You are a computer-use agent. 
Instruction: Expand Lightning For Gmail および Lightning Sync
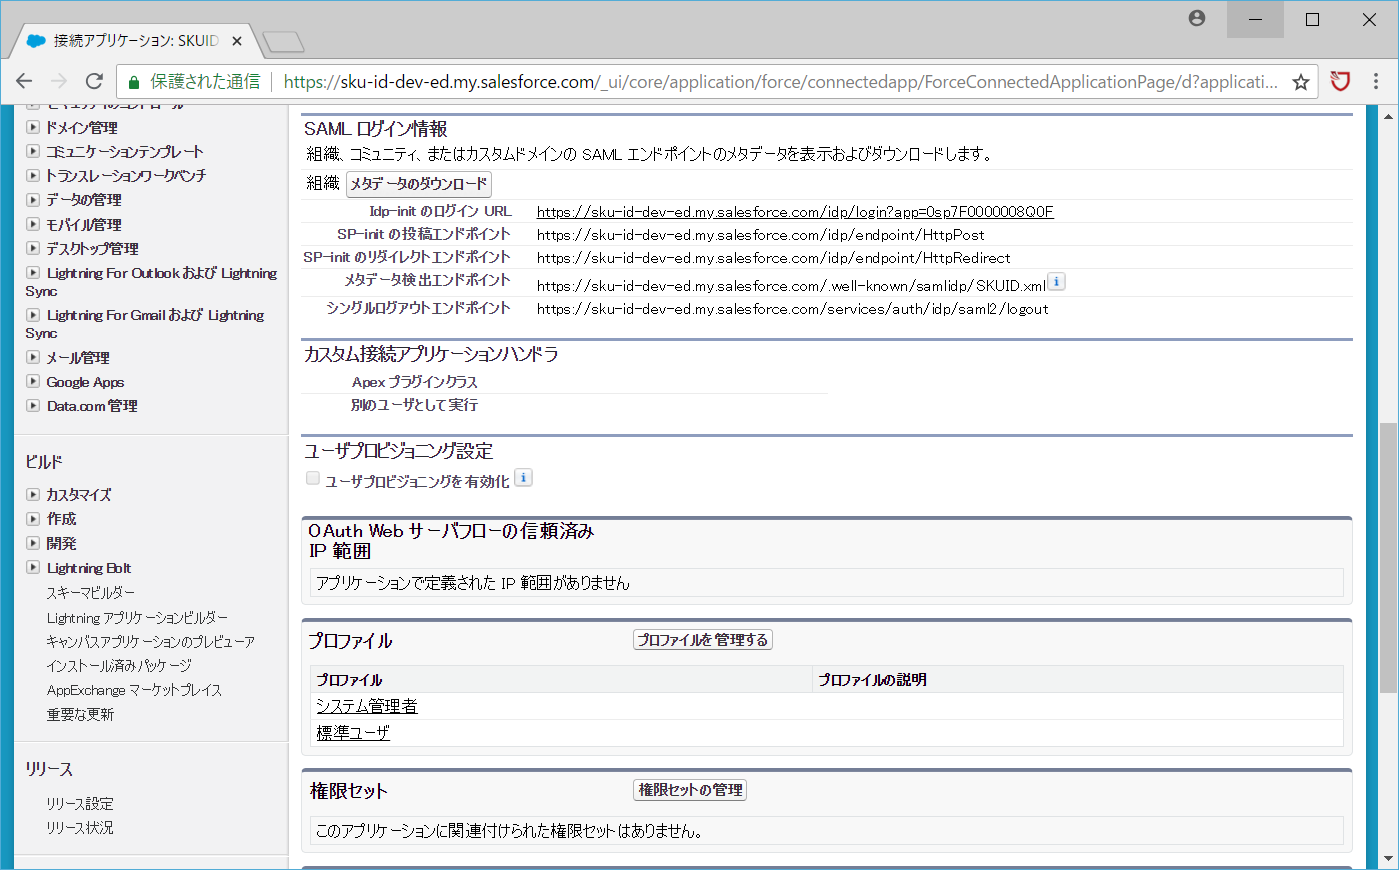coord(33,315)
